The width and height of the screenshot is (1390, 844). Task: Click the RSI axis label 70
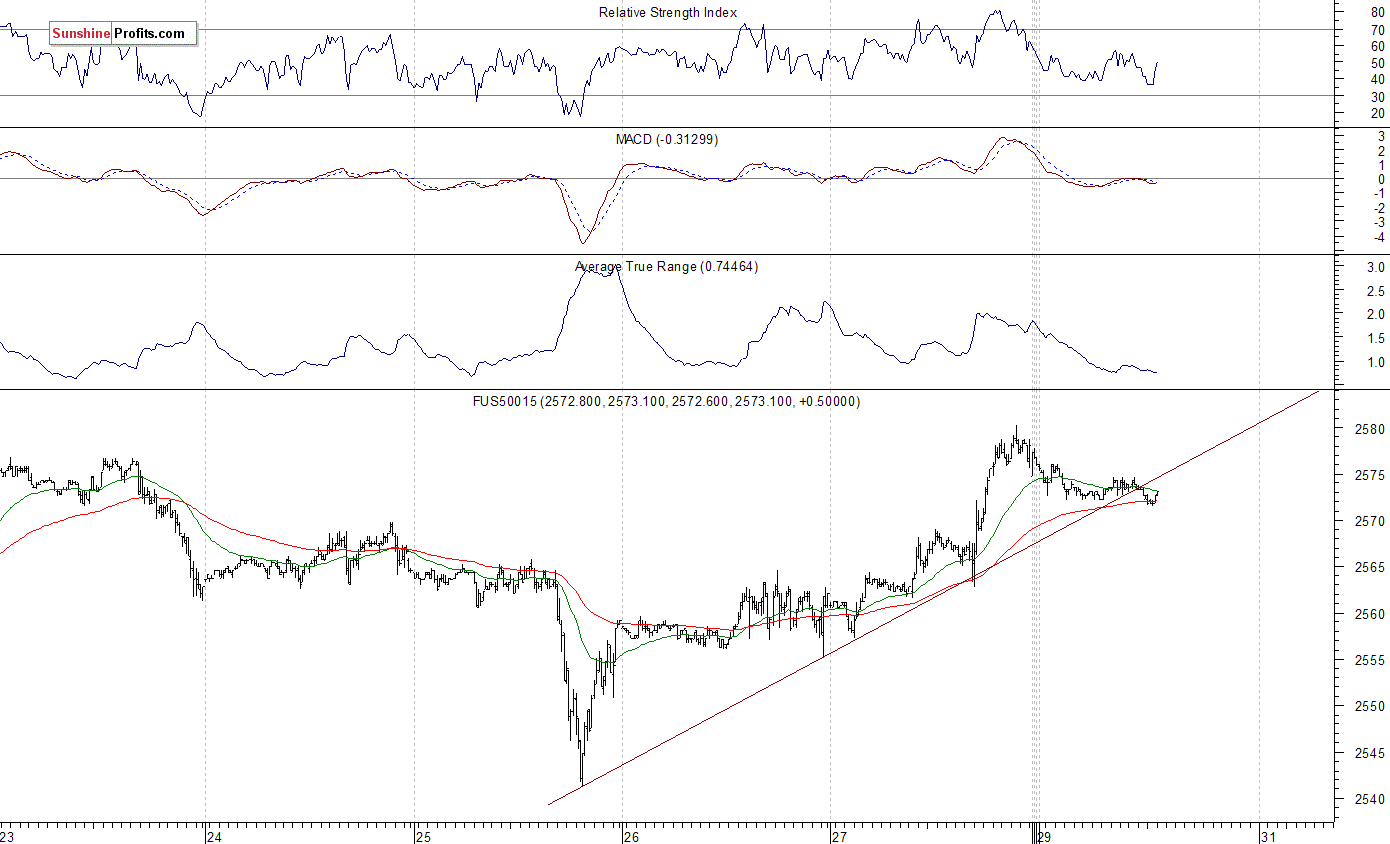tap(1378, 29)
